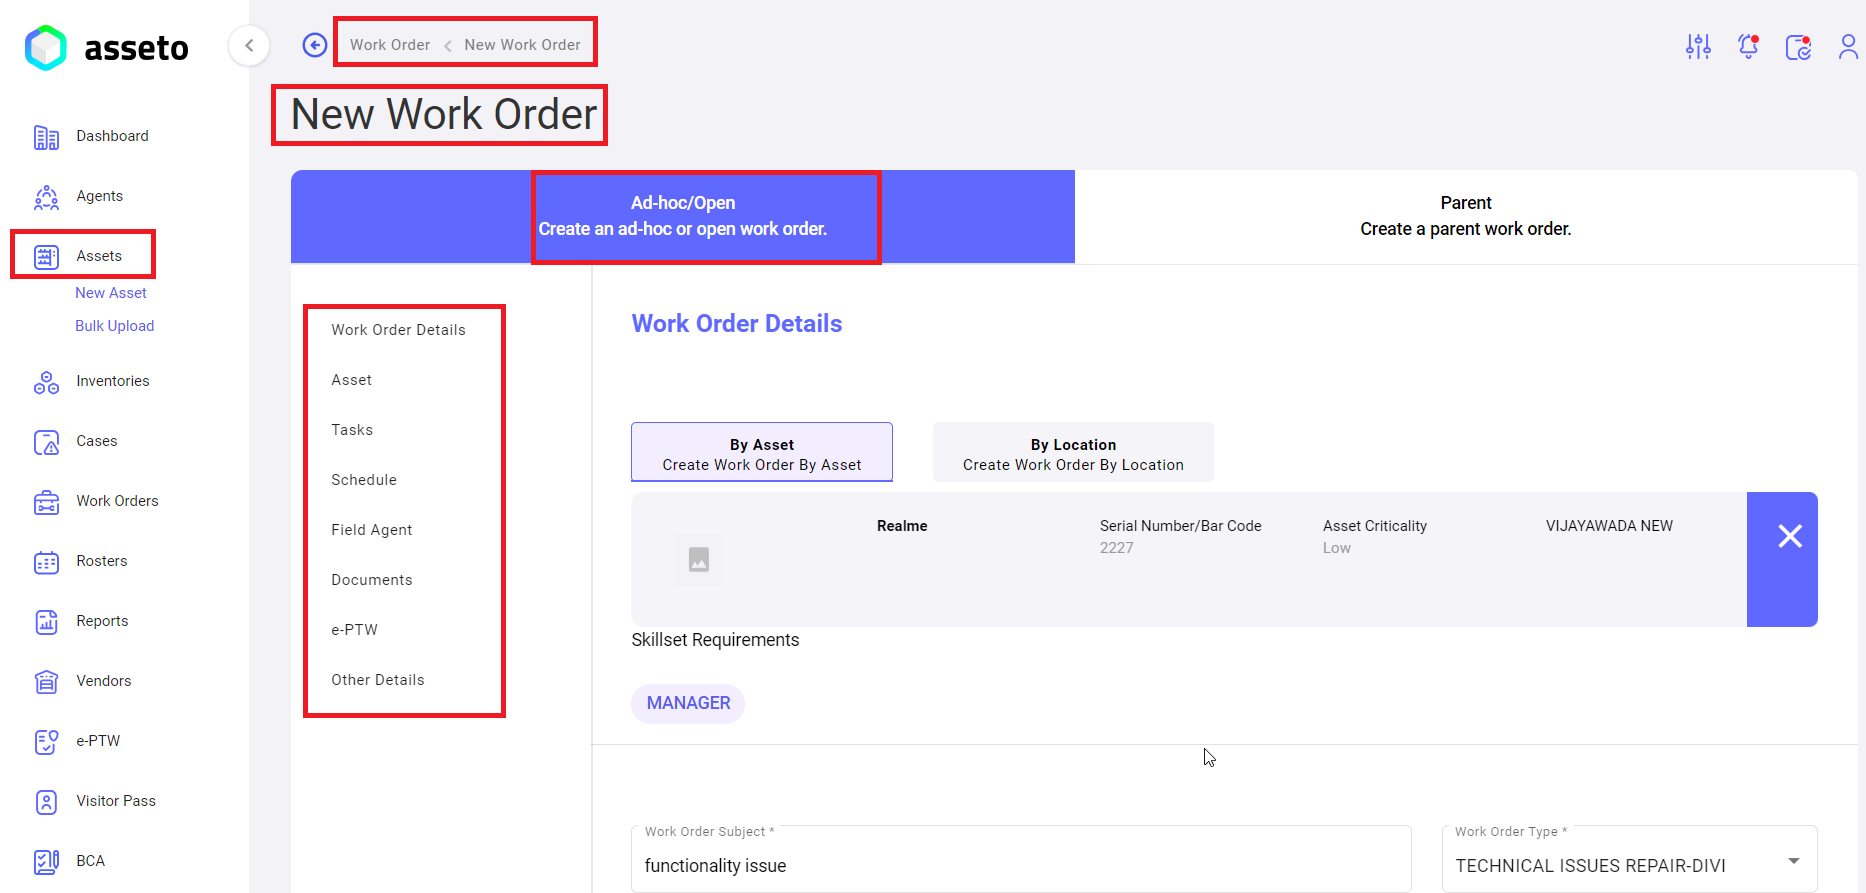Click the Bulk Upload link

click(115, 326)
